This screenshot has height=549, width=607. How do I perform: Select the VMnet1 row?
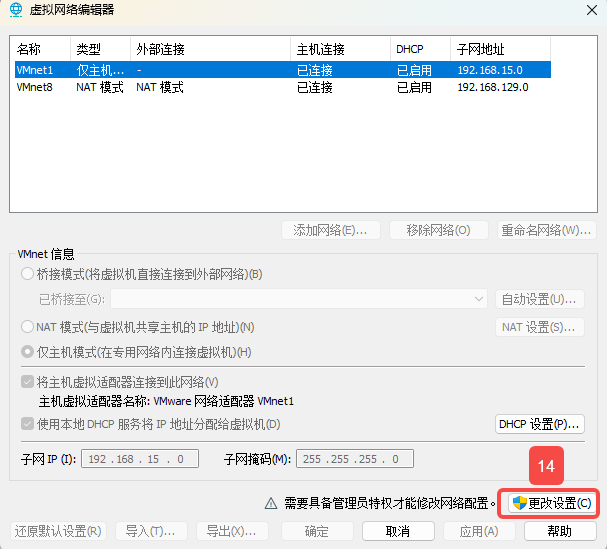tap(283, 70)
